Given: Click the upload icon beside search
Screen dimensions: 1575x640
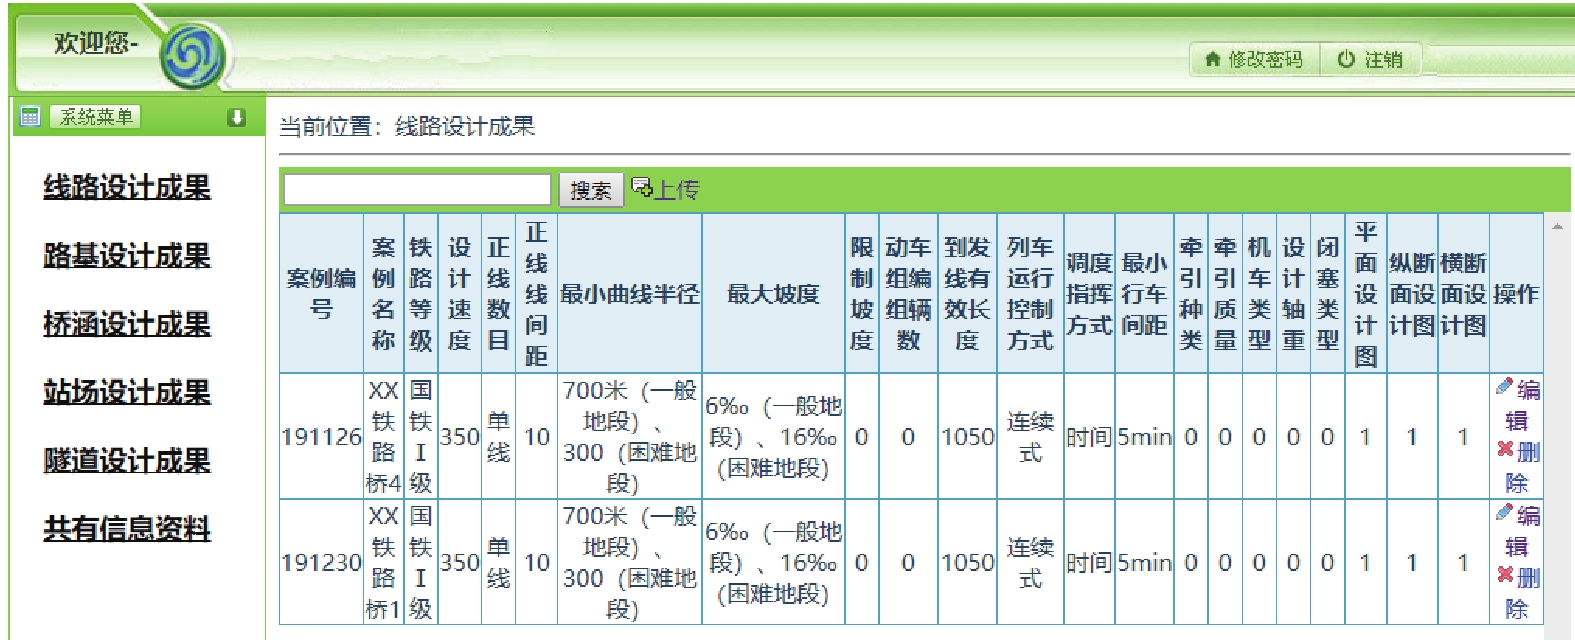Looking at the screenshot, I should (641, 187).
